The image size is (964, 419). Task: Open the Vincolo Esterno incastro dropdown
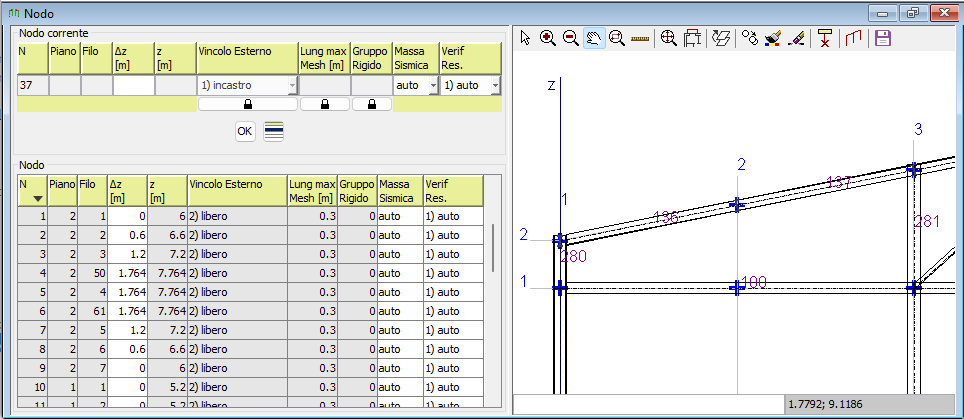point(292,86)
